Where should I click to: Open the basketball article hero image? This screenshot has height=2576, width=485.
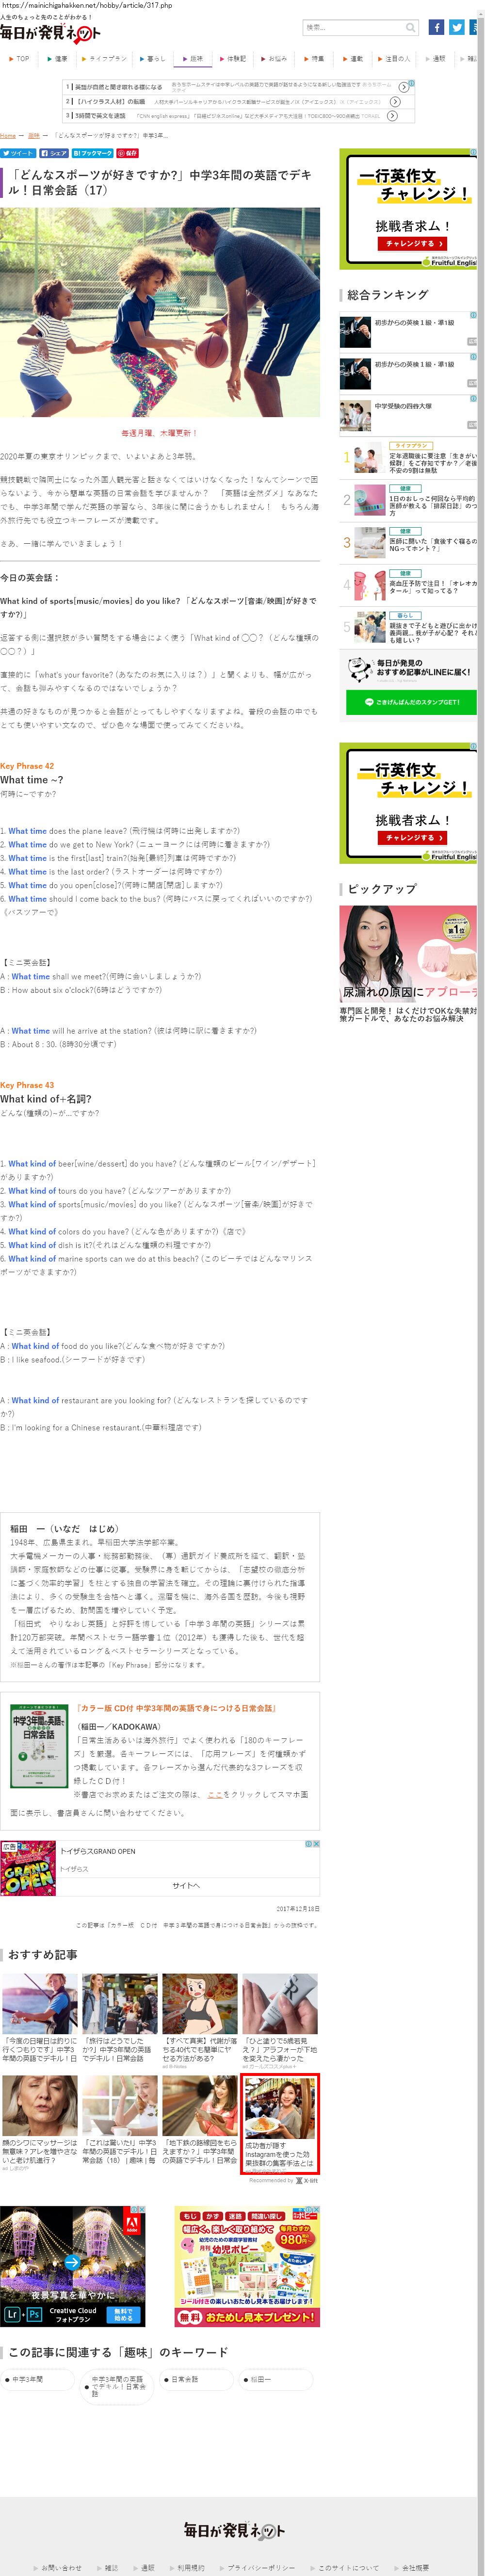coord(160,312)
